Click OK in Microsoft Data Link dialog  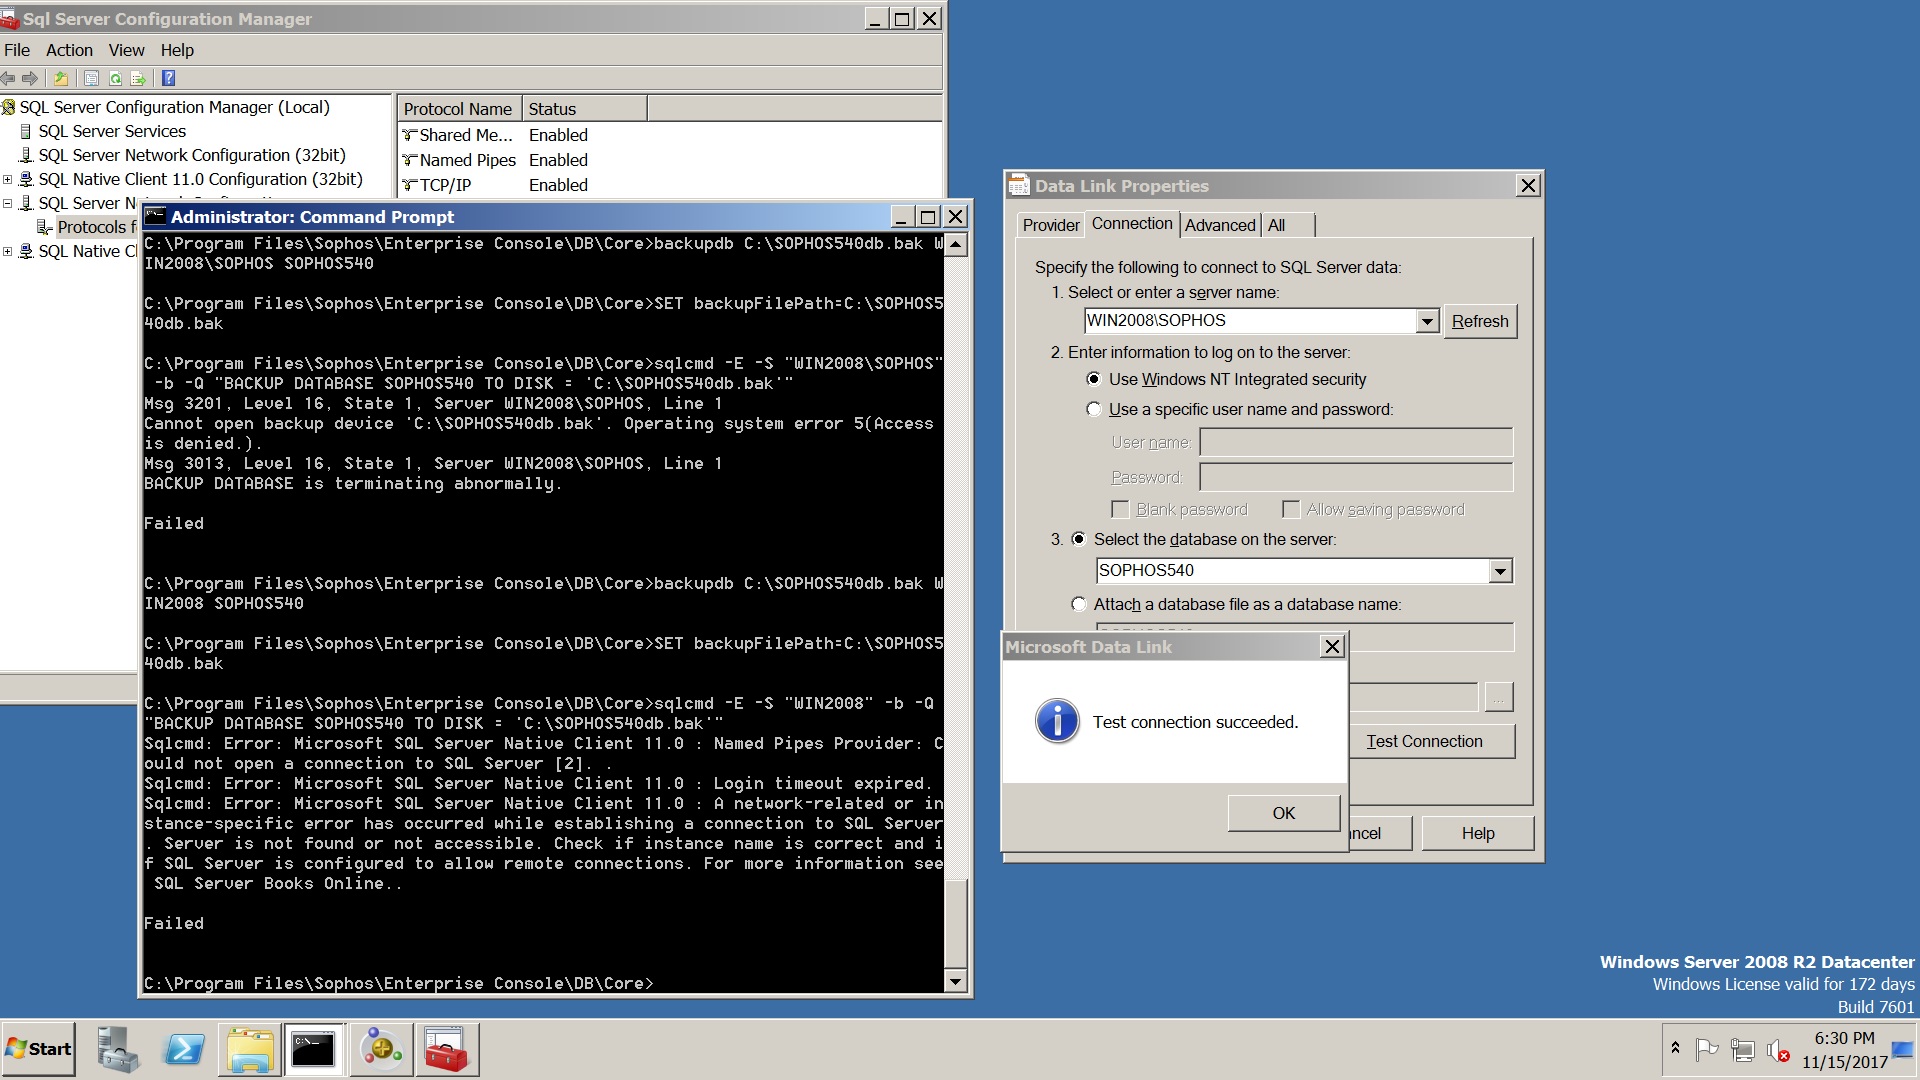tap(1284, 813)
